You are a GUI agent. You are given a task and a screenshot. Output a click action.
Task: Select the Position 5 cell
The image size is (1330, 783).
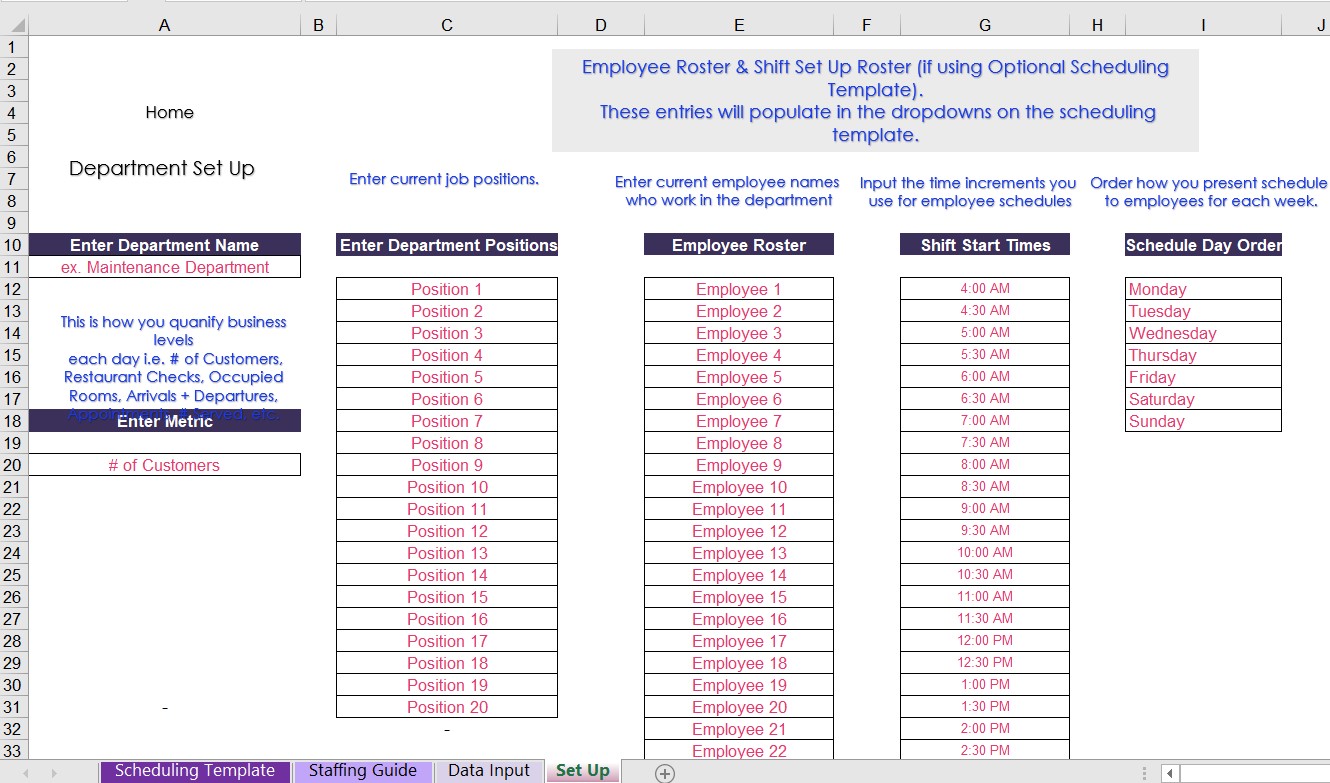(447, 377)
